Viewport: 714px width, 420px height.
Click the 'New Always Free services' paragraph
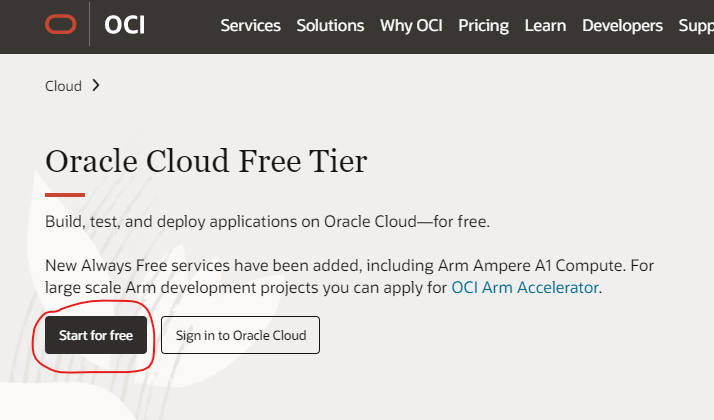tap(349, 277)
